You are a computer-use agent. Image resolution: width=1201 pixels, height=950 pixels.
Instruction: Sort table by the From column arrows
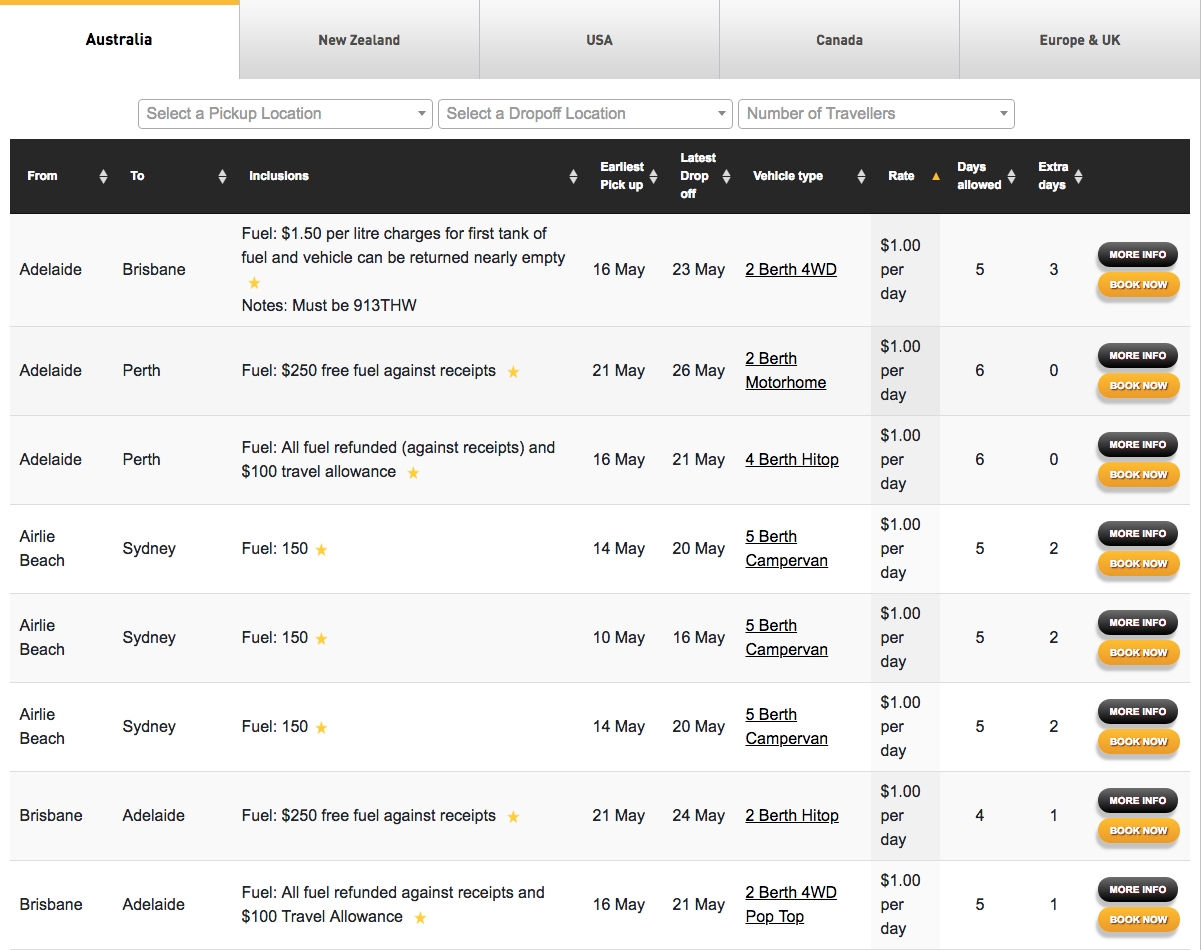[x=103, y=177]
